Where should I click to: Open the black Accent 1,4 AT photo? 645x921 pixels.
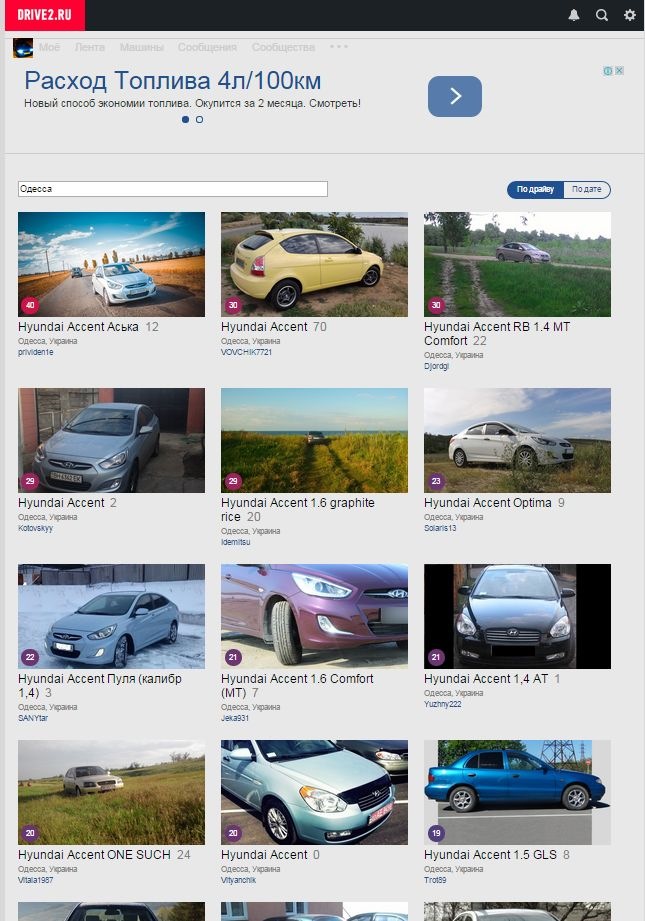pos(518,616)
